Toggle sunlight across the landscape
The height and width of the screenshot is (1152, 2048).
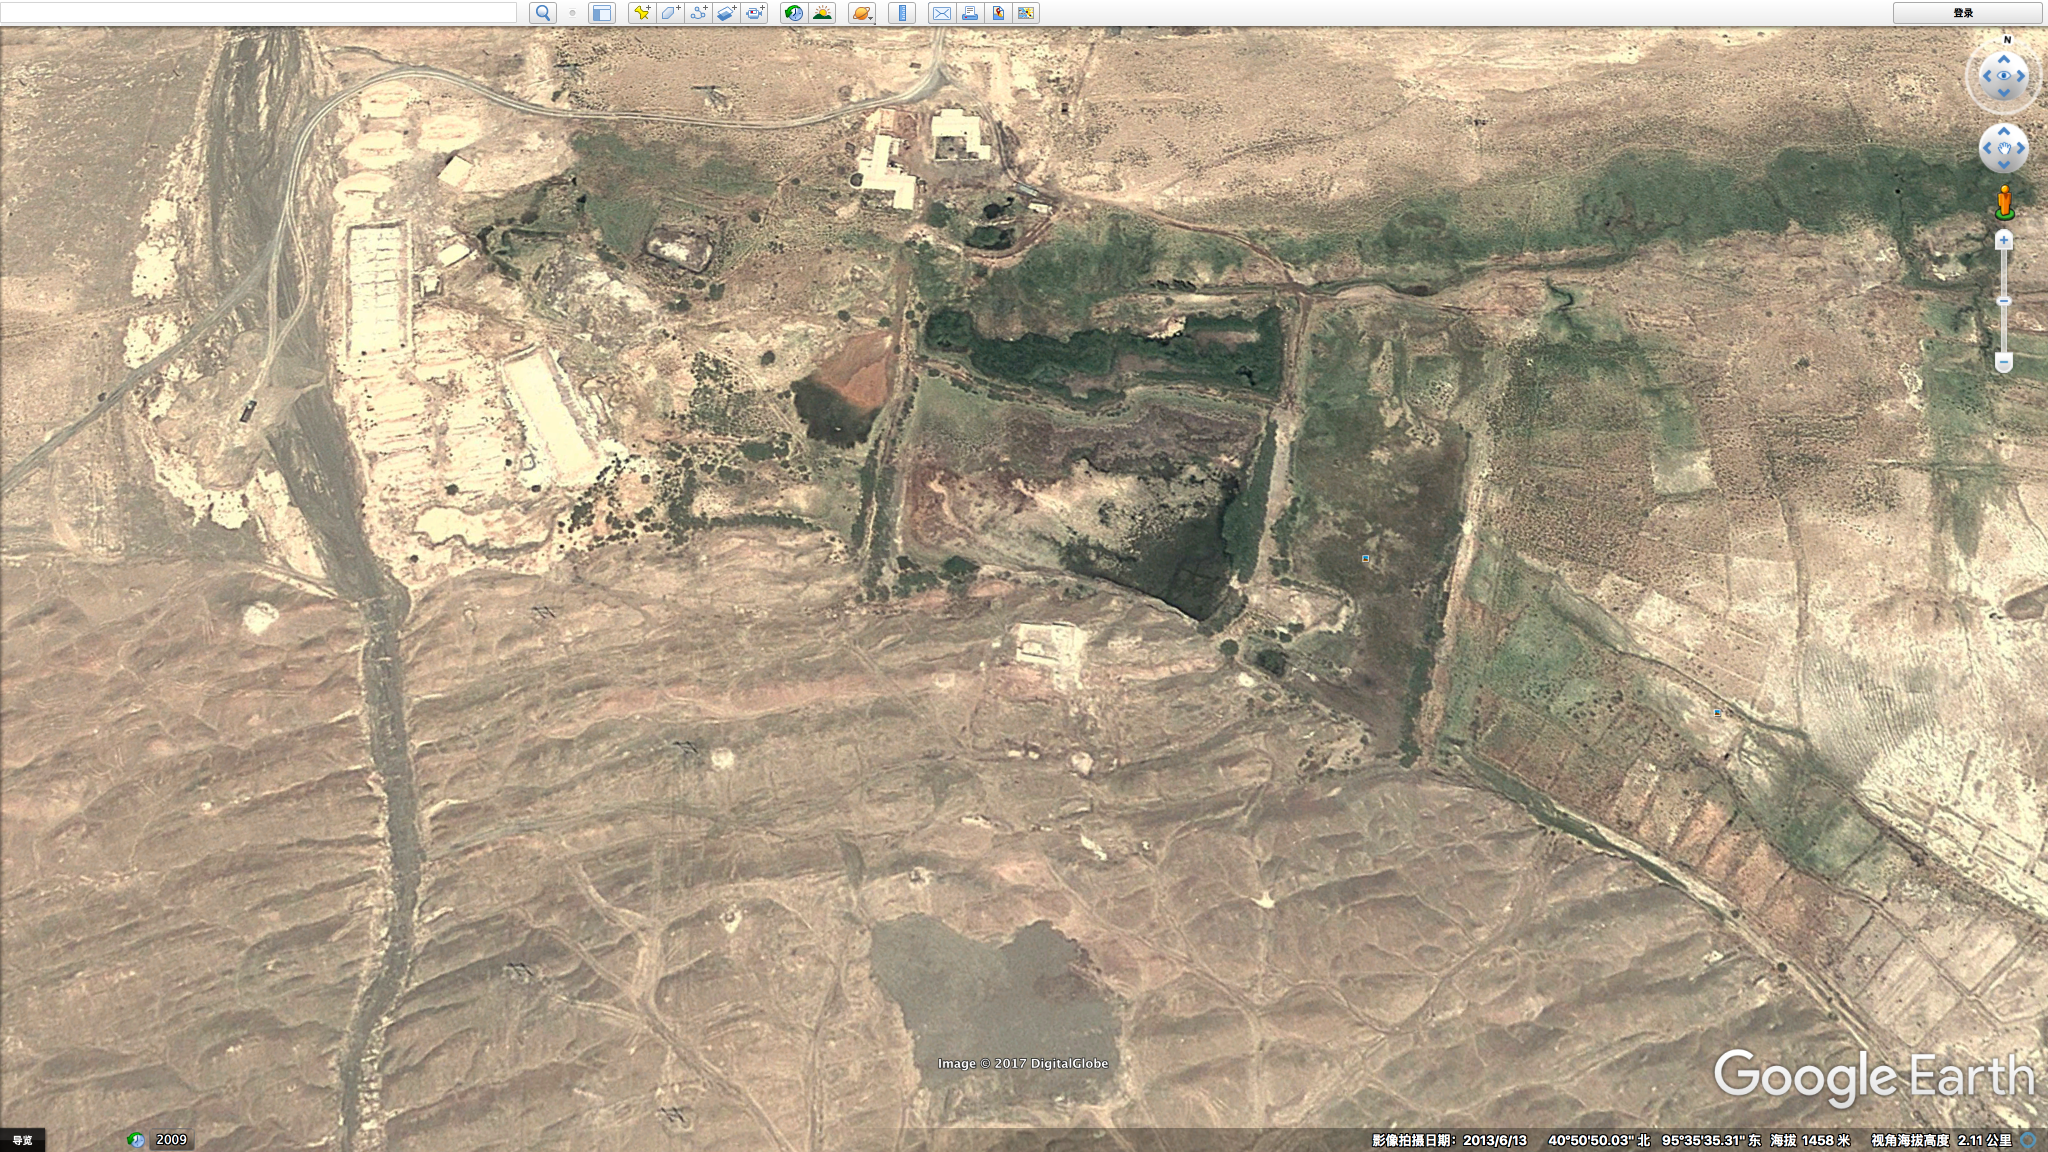822,13
